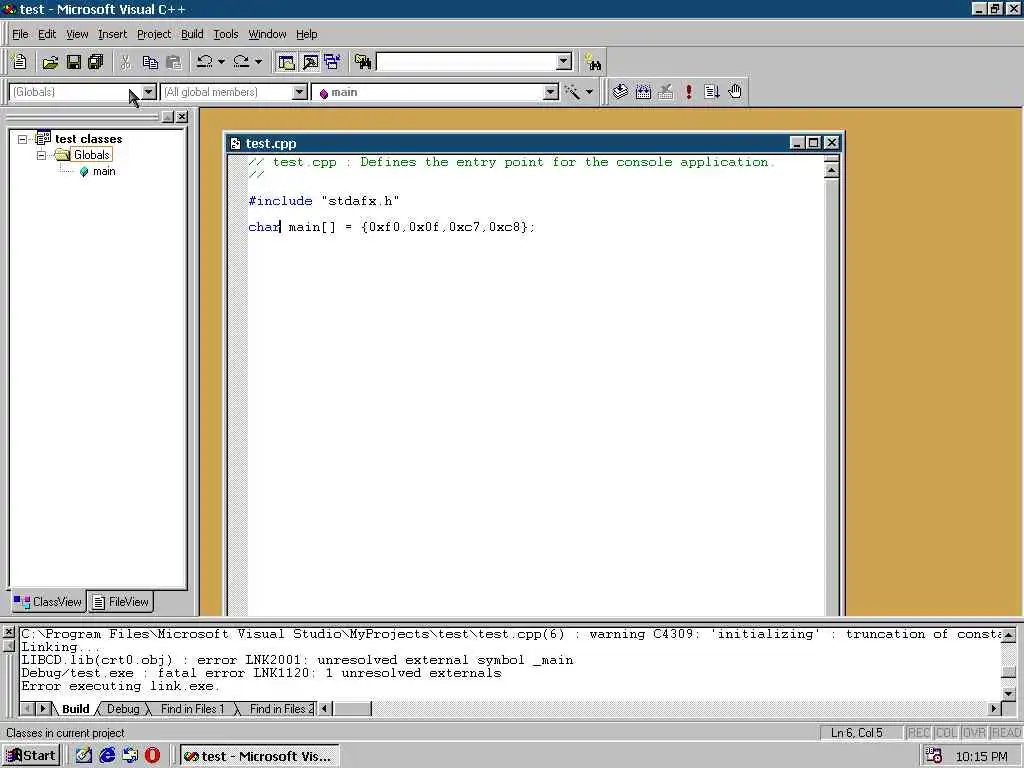Click the LNK2001 unresolved external symbol line
Viewport: 1024px width, 768px height.
tap(297, 660)
